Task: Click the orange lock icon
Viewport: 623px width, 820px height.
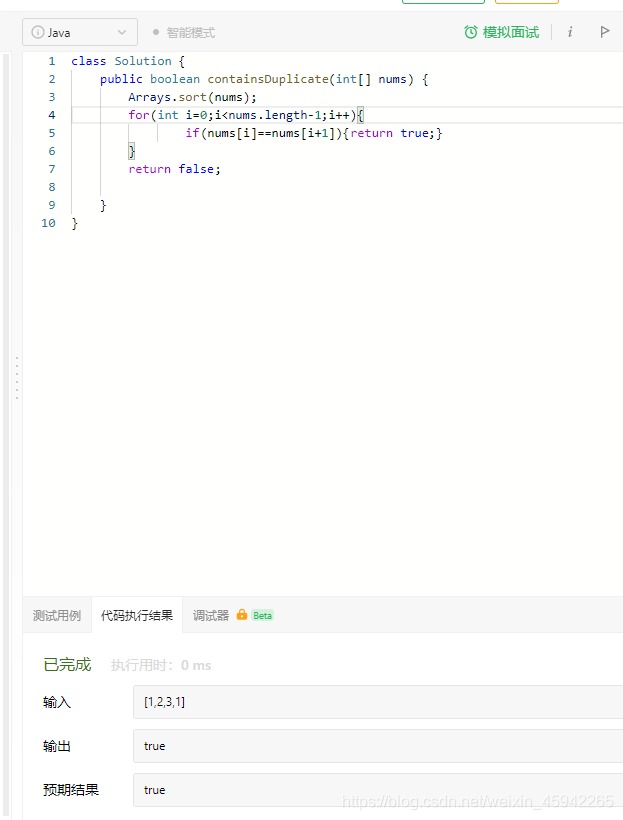Action: (242, 614)
